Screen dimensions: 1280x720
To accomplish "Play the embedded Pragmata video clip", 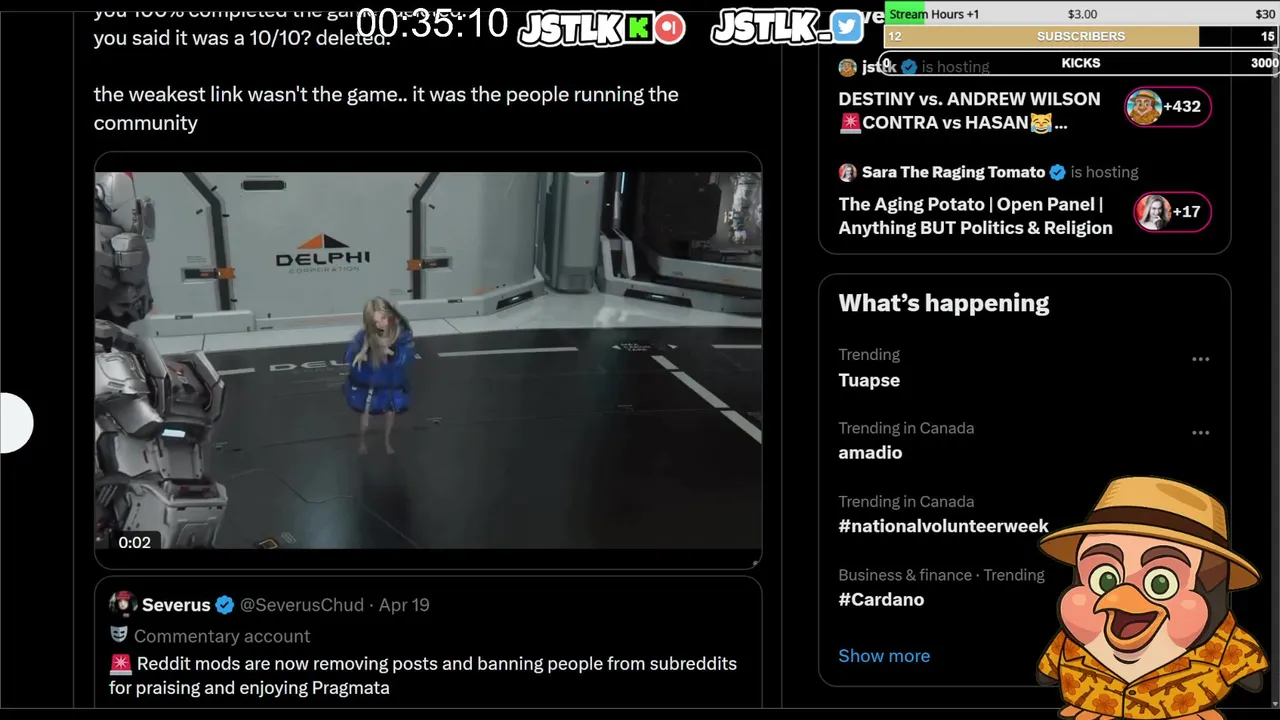I will tap(428, 361).
